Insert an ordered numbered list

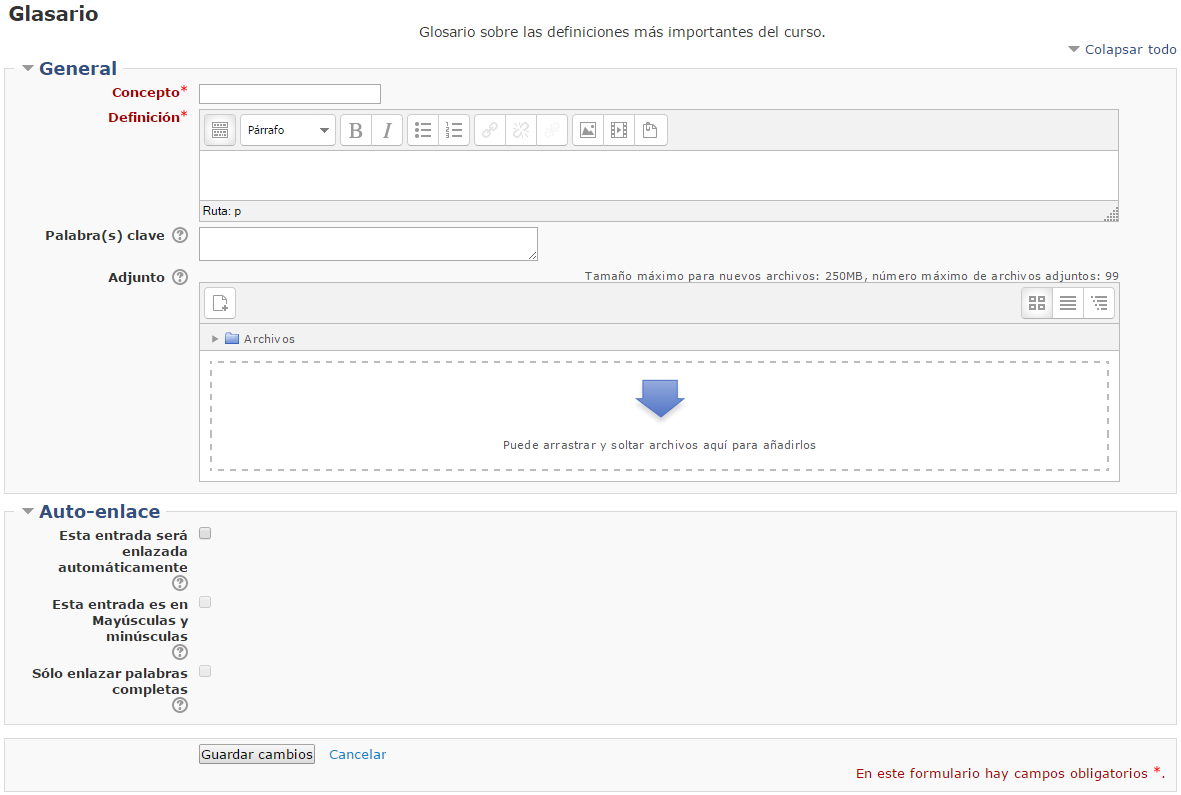[x=454, y=130]
